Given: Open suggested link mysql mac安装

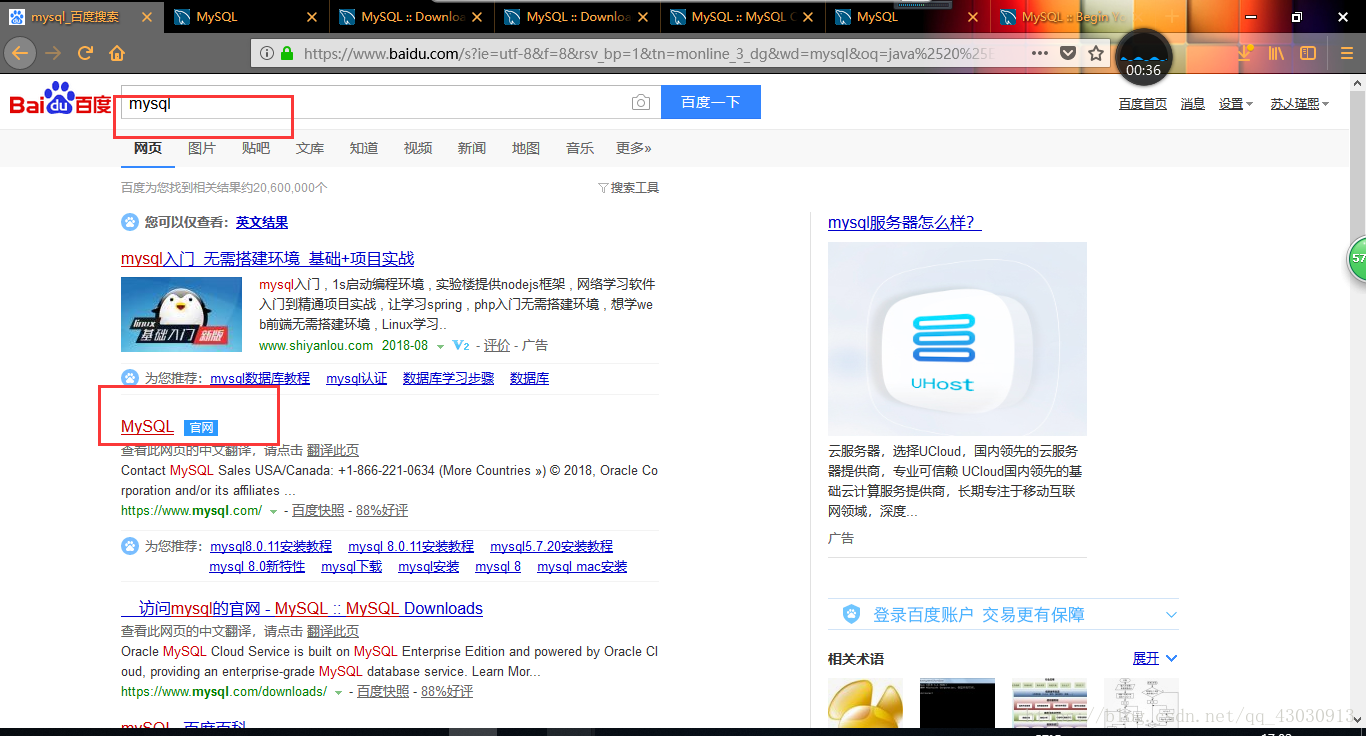Looking at the screenshot, I should click(x=582, y=566).
